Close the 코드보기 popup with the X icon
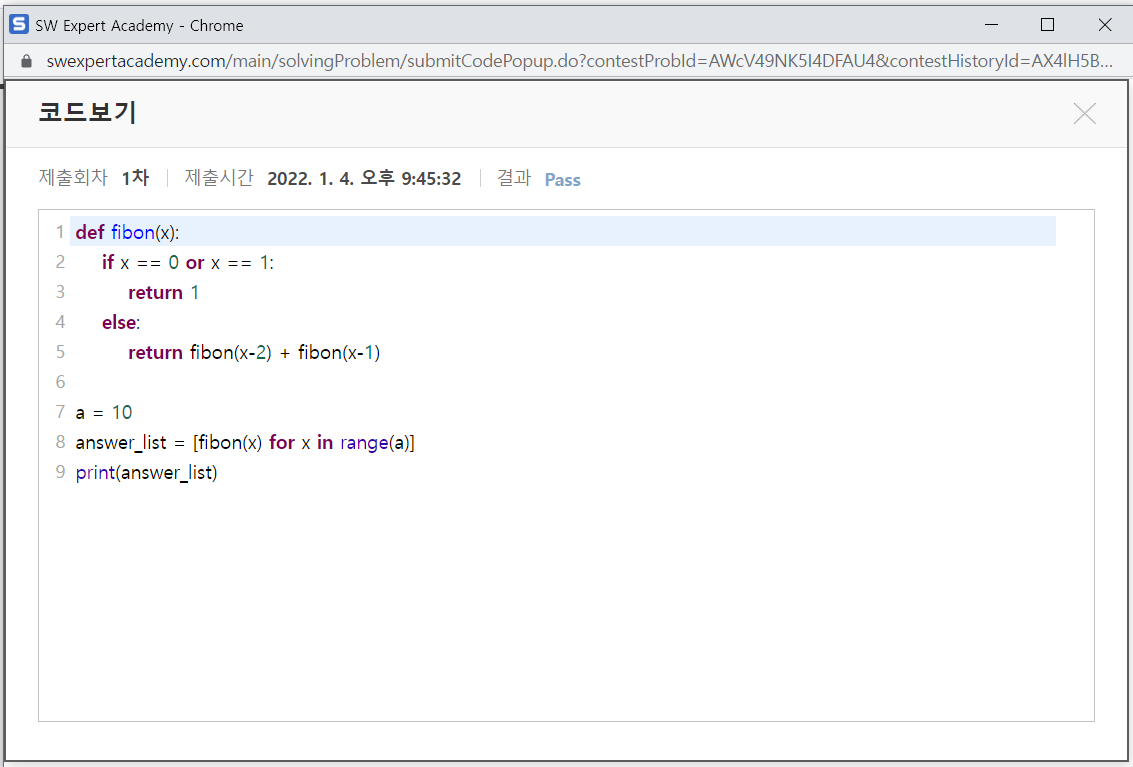This screenshot has width=1133, height=767. pyautogui.click(x=1084, y=113)
